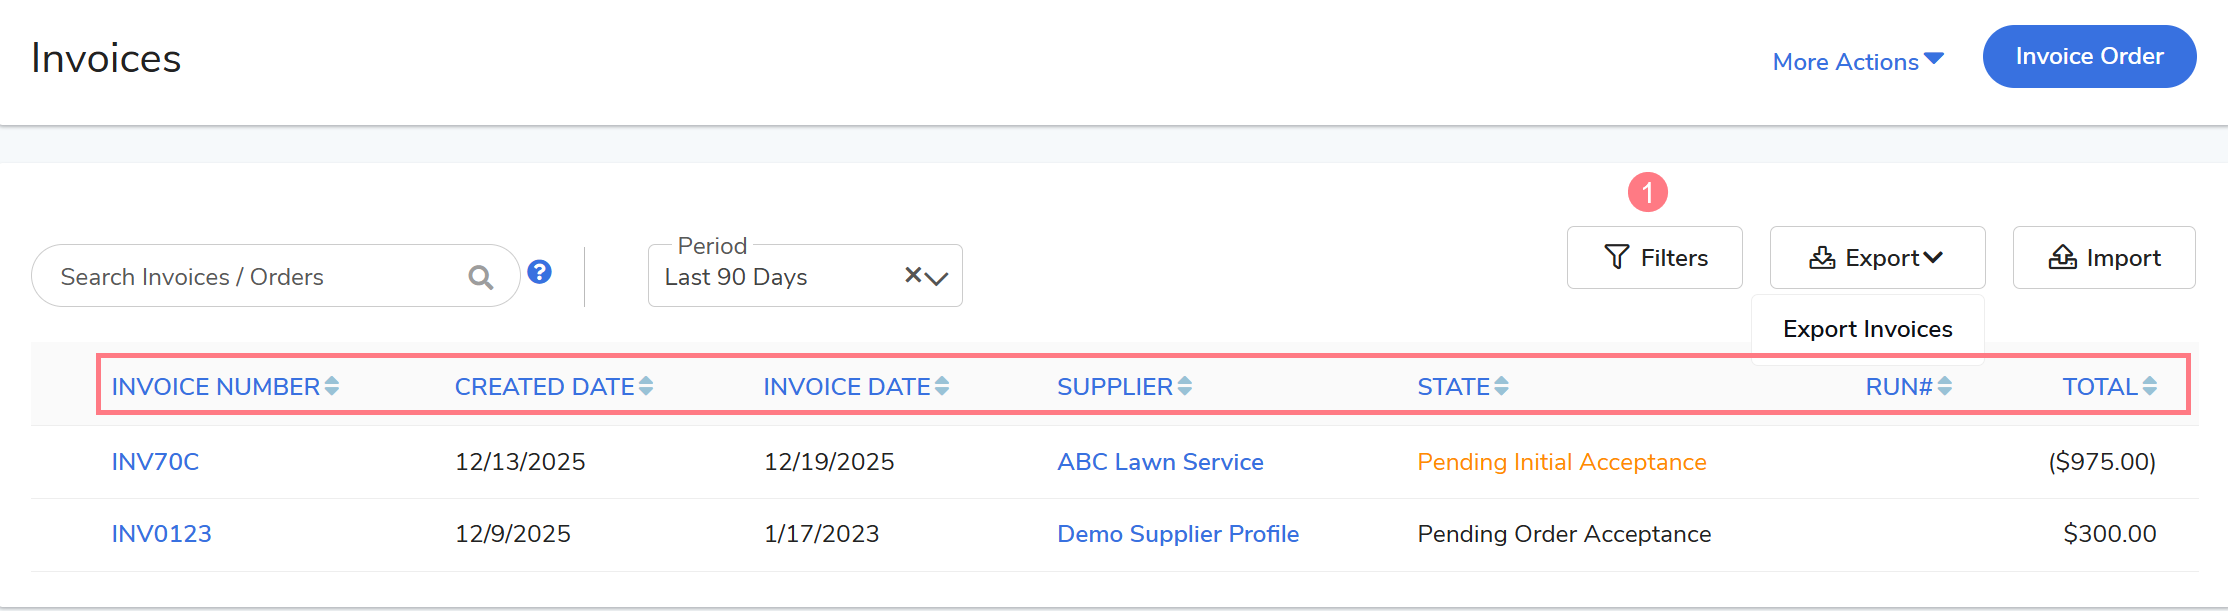Open the Filters panel
Image resolution: width=2228 pixels, height=611 pixels.
1654,258
